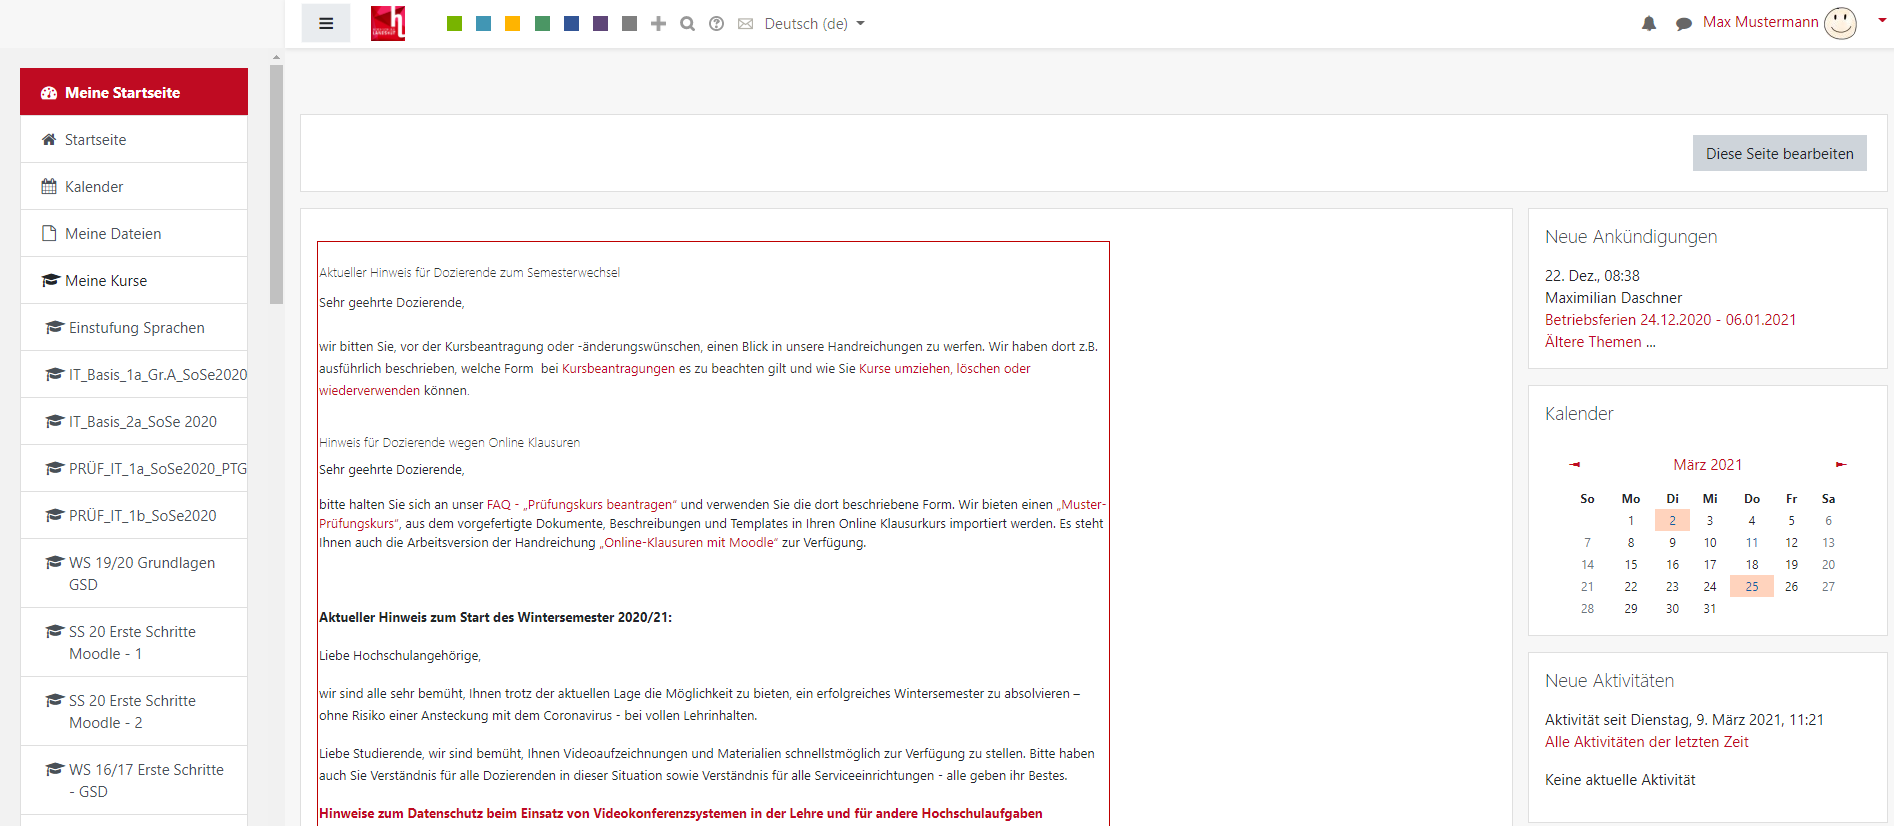
Task: Click the Hochschule Landshut logo
Action: pyautogui.click(x=388, y=23)
